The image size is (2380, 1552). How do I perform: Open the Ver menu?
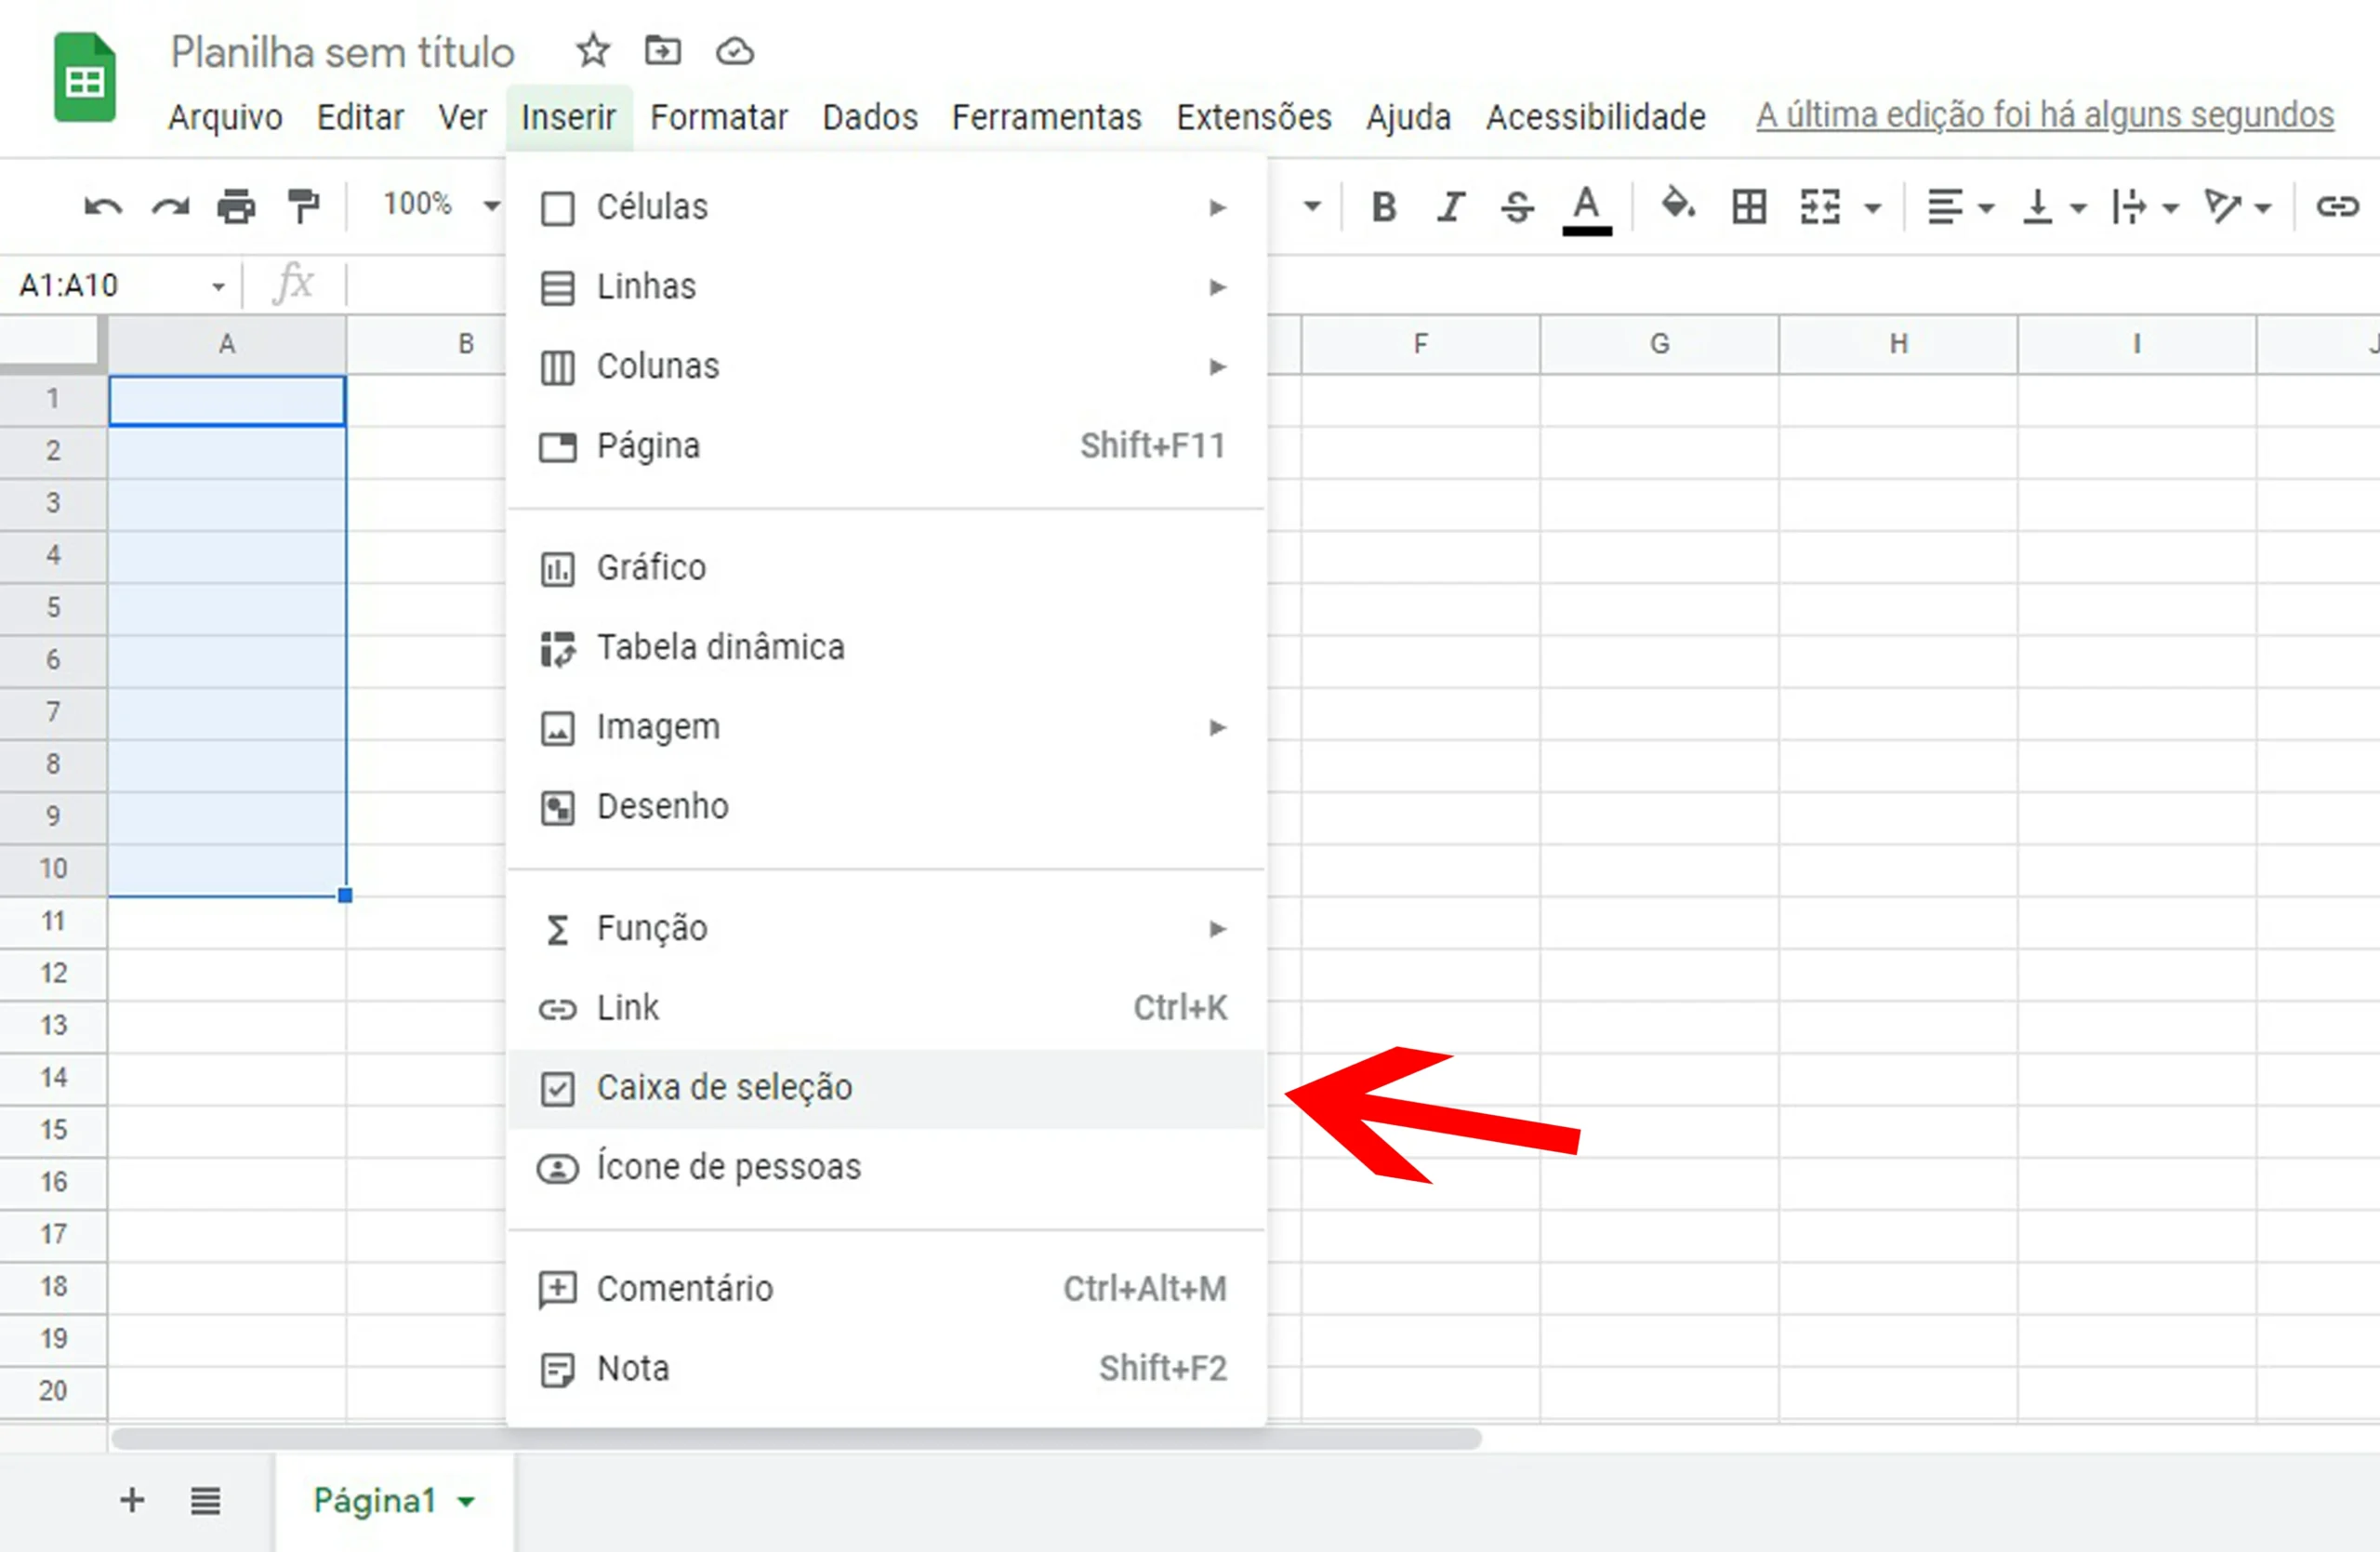pos(462,117)
